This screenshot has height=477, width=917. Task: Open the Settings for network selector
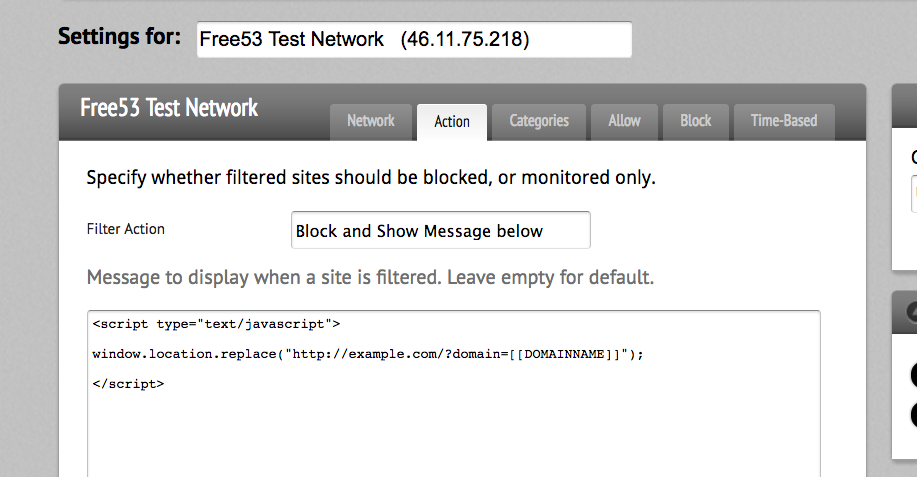(x=414, y=39)
